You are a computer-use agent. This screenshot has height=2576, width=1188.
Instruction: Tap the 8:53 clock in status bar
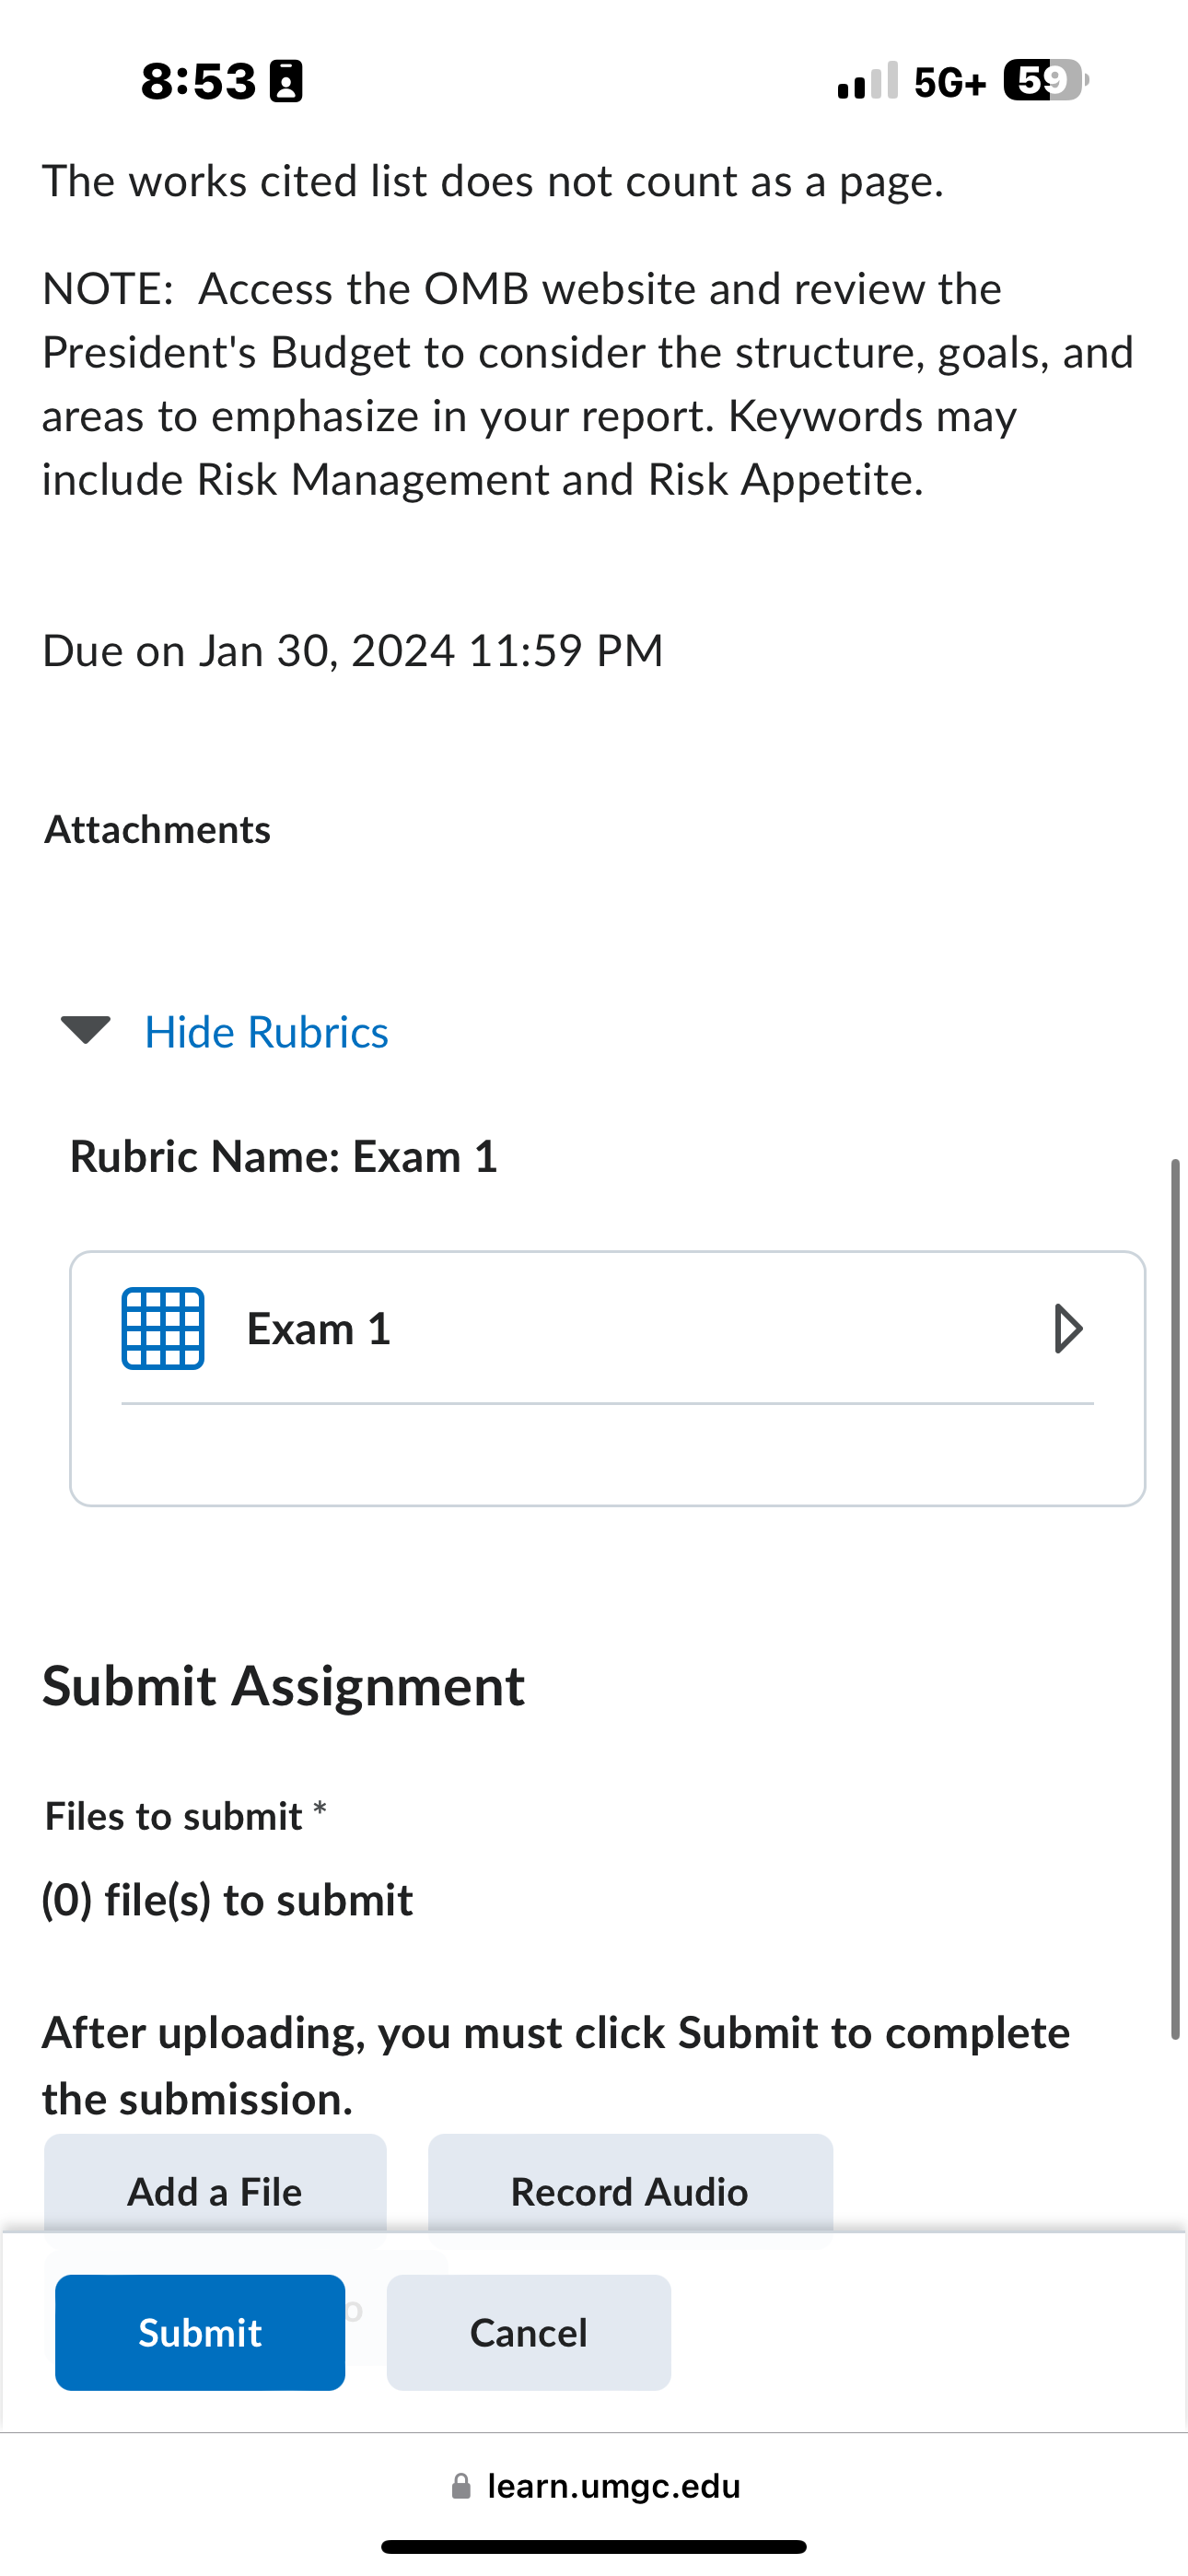click(198, 81)
